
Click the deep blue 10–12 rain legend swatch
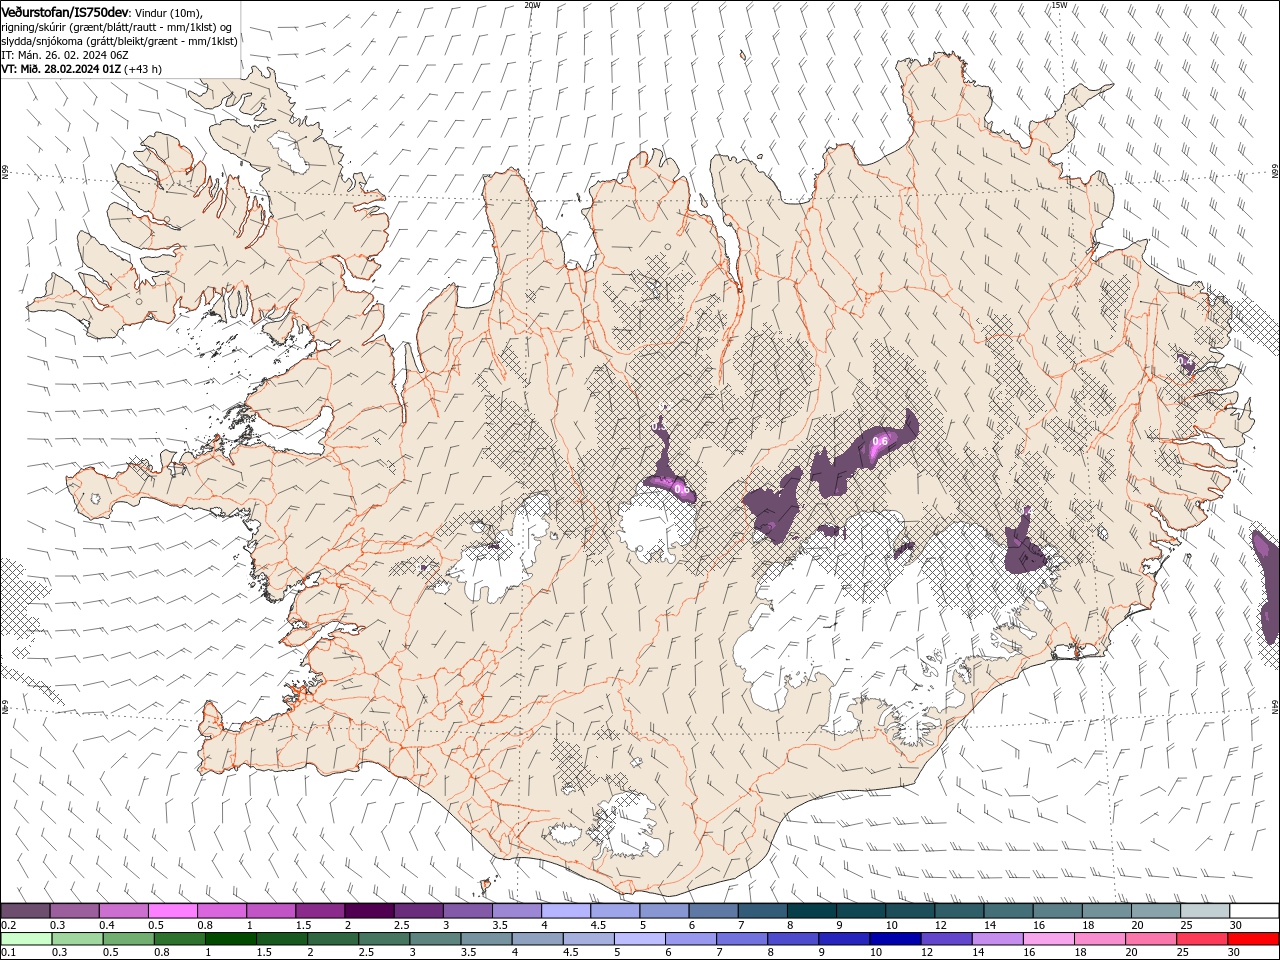click(894, 939)
